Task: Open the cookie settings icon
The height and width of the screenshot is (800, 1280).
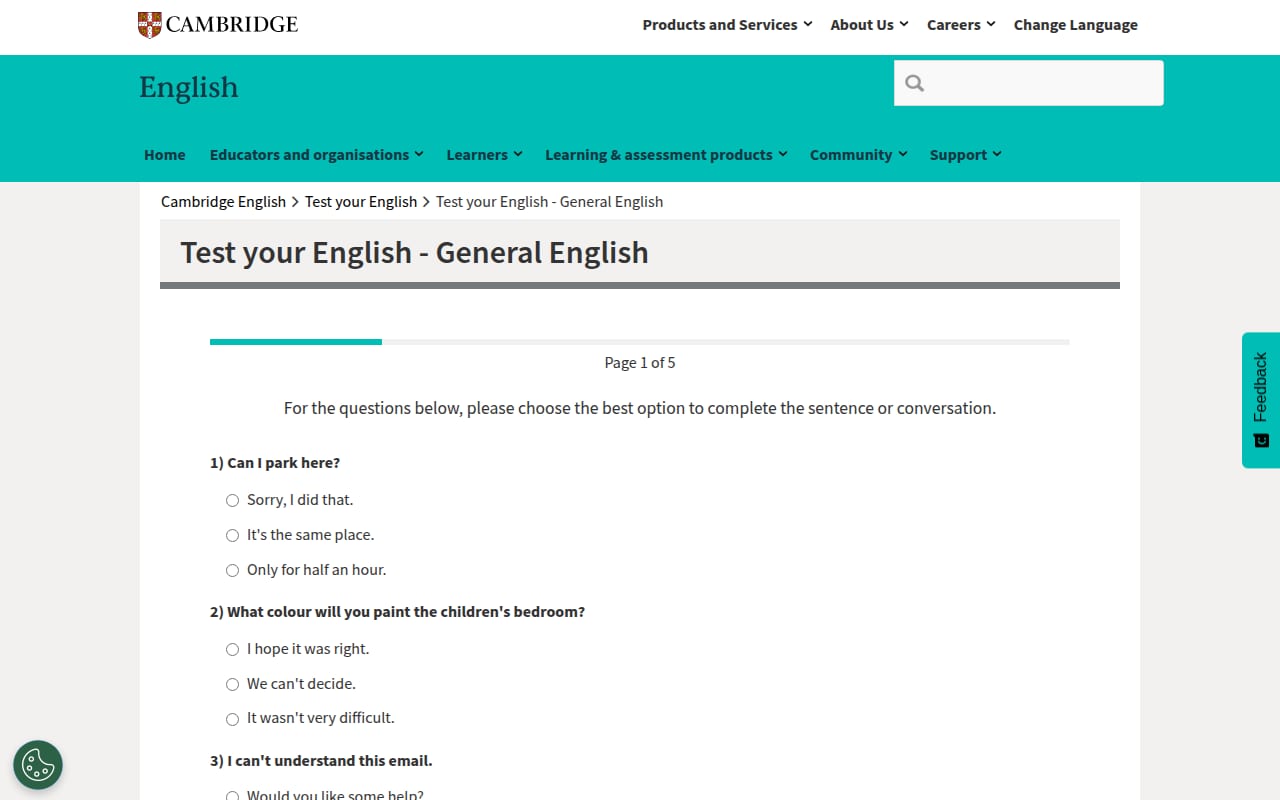Action: point(38,765)
